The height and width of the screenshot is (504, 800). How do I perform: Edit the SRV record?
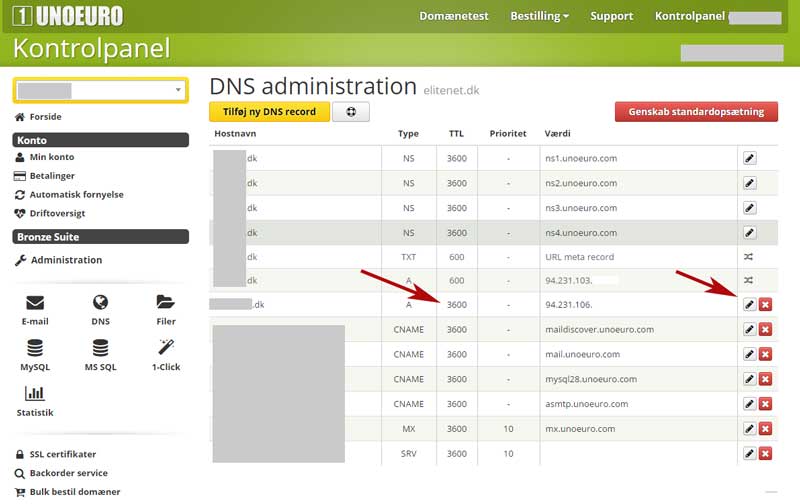tap(749, 453)
